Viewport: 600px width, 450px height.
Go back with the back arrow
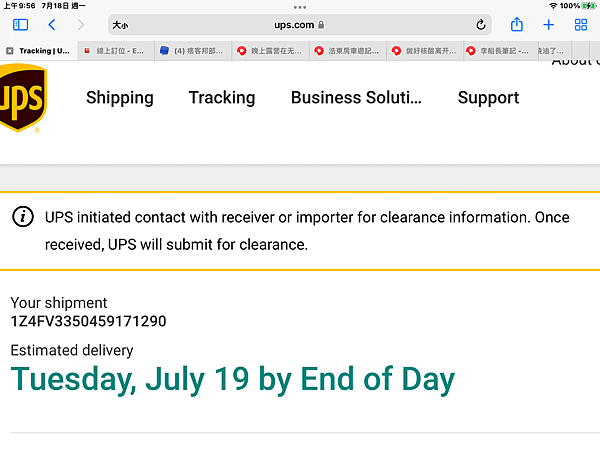tap(52, 24)
